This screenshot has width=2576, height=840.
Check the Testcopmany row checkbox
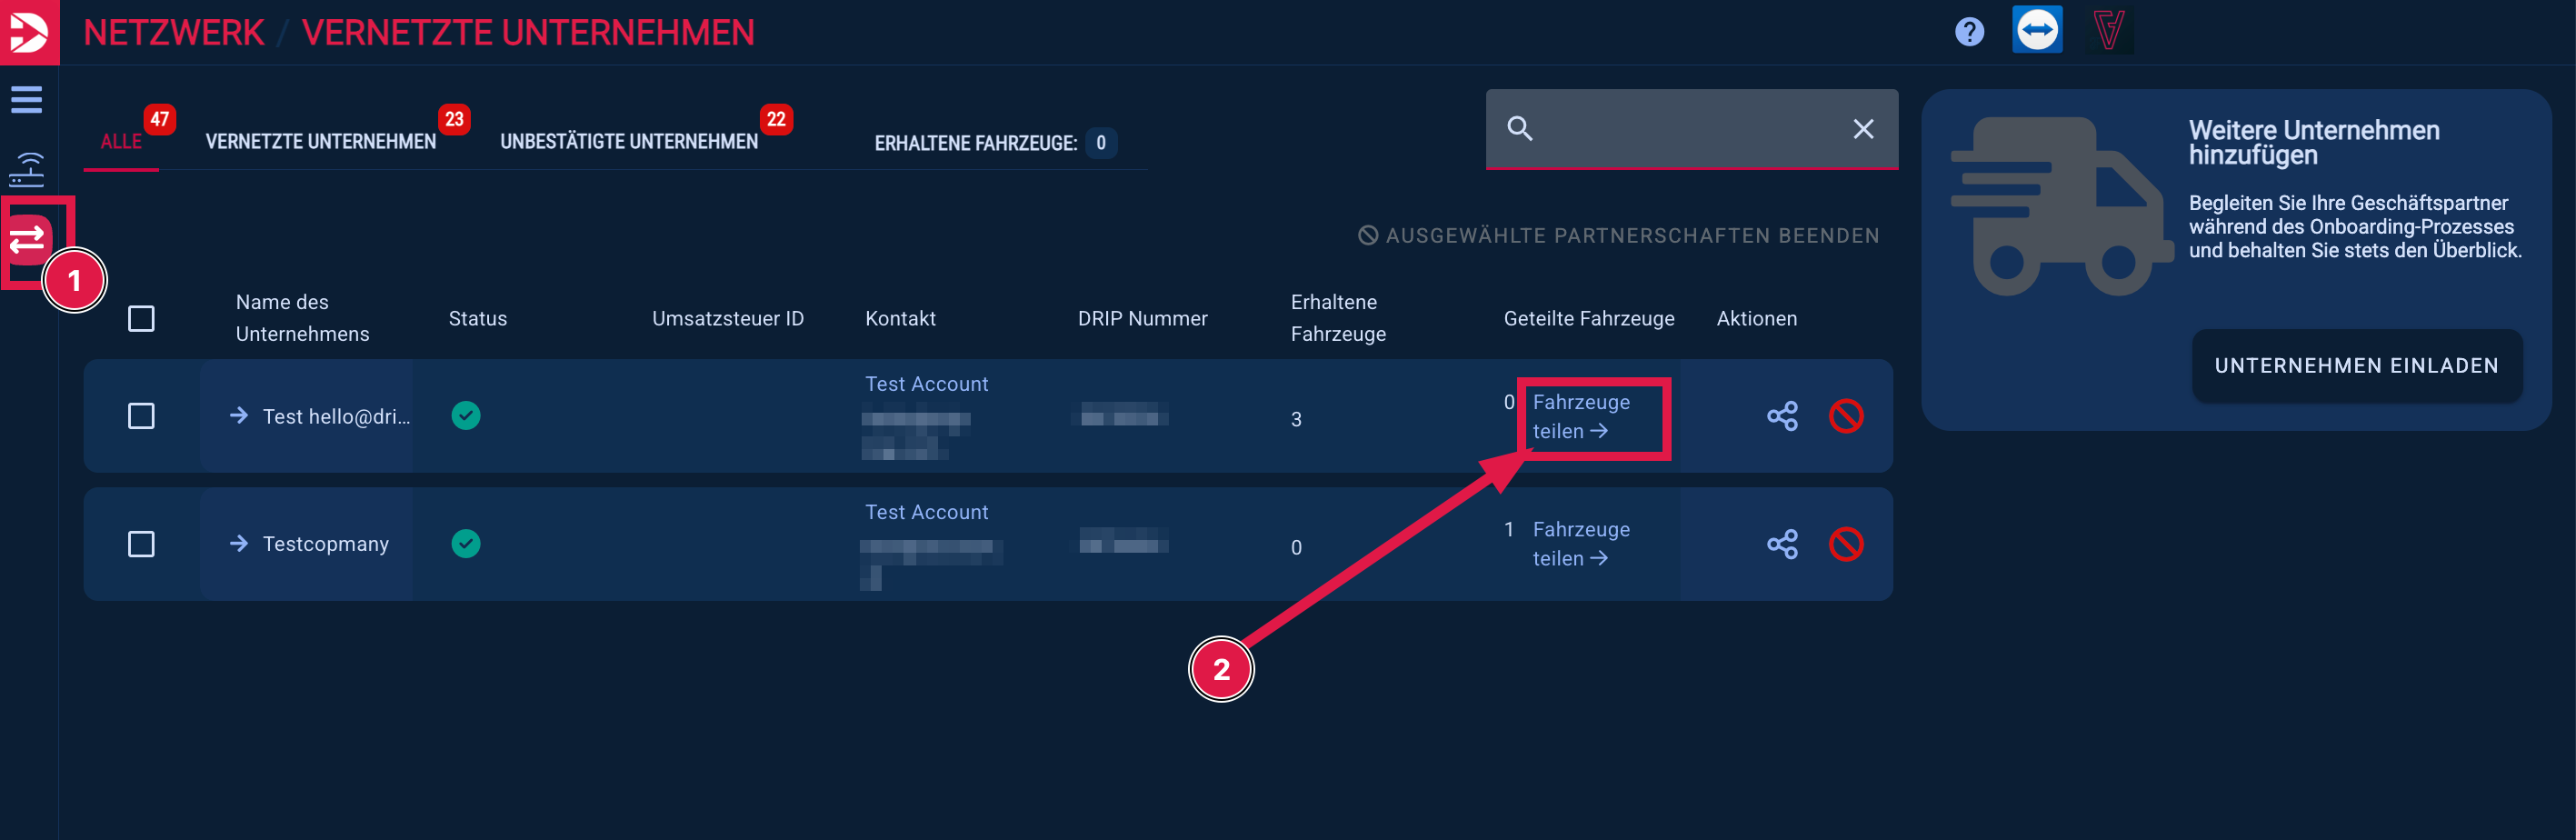[x=141, y=544]
